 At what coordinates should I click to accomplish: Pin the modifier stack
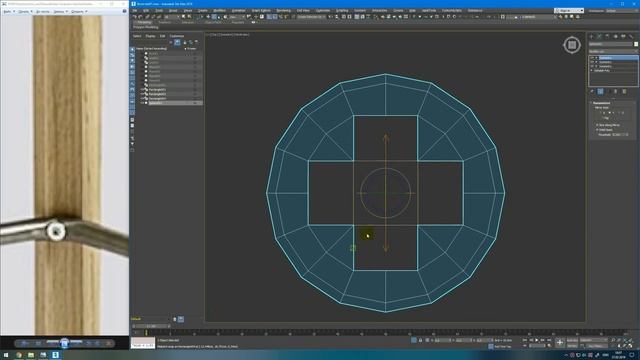click(592, 91)
